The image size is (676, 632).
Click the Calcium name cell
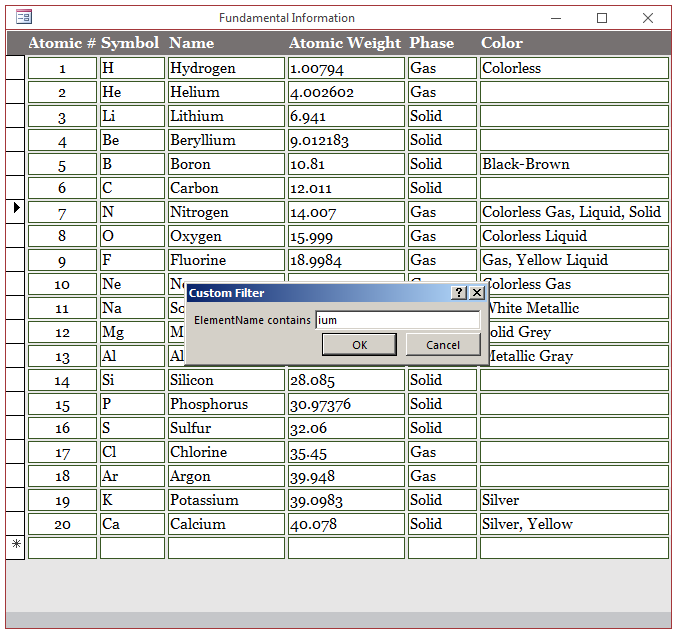point(226,524)
